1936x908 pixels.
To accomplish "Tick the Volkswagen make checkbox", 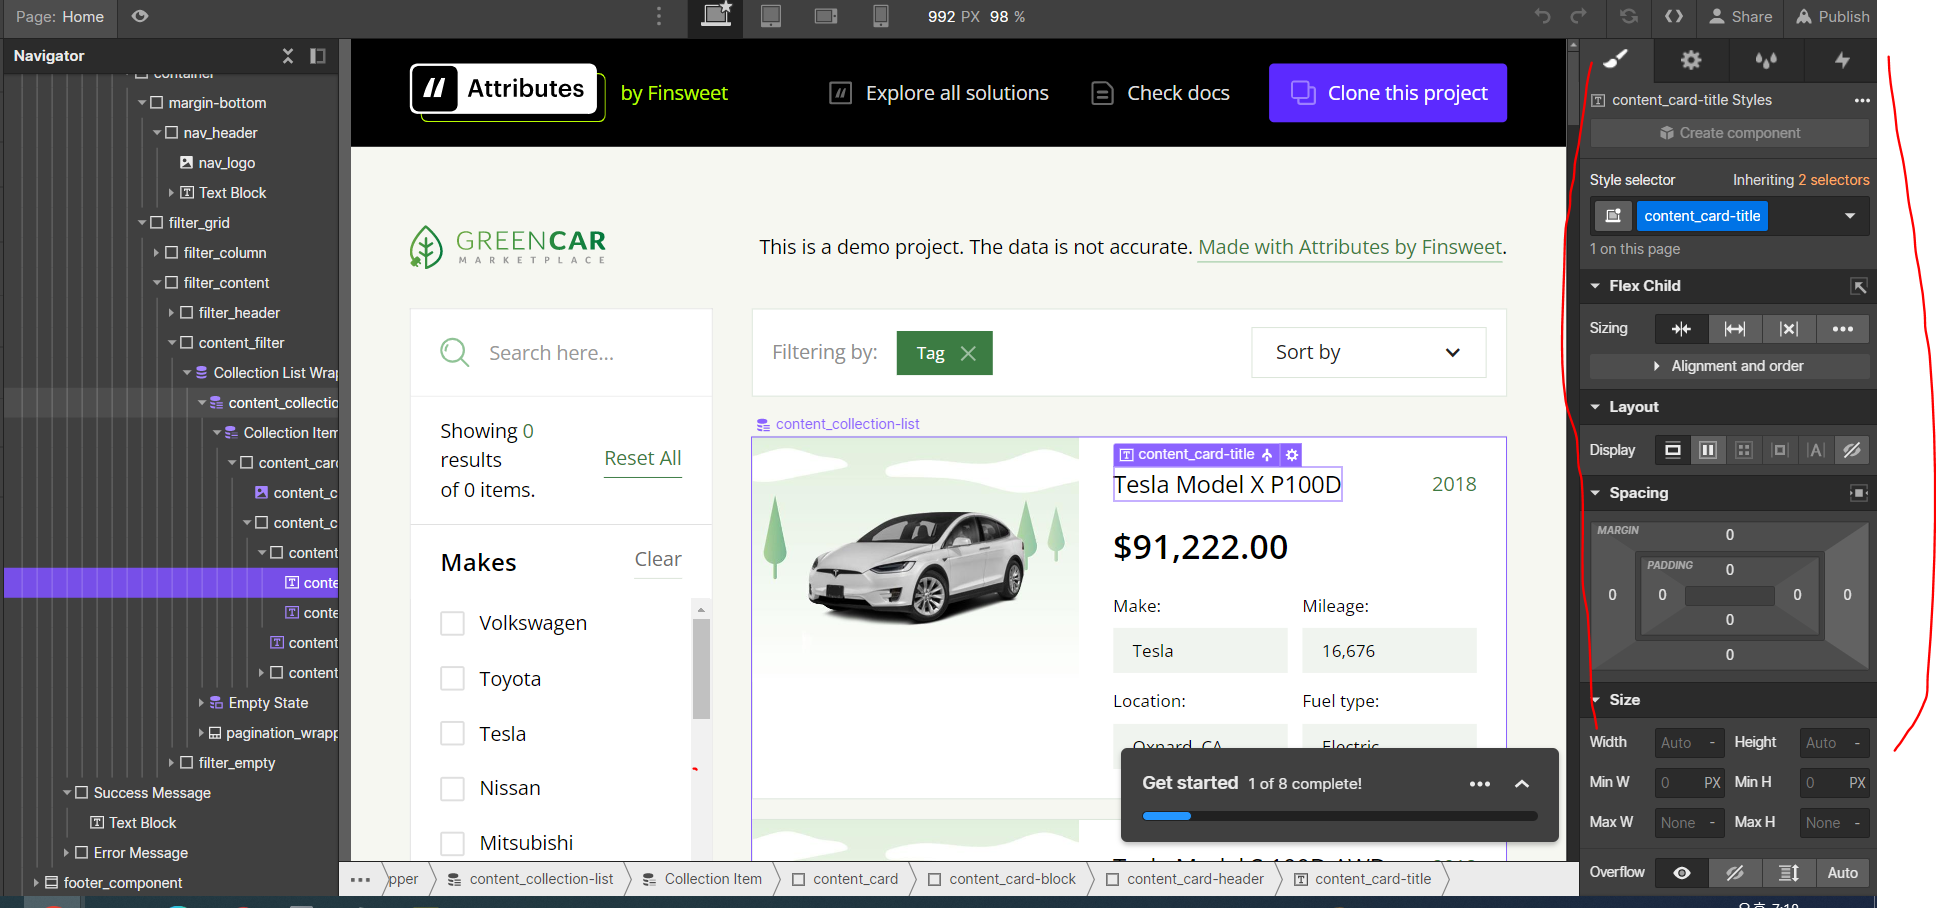I will click(453, 624).
